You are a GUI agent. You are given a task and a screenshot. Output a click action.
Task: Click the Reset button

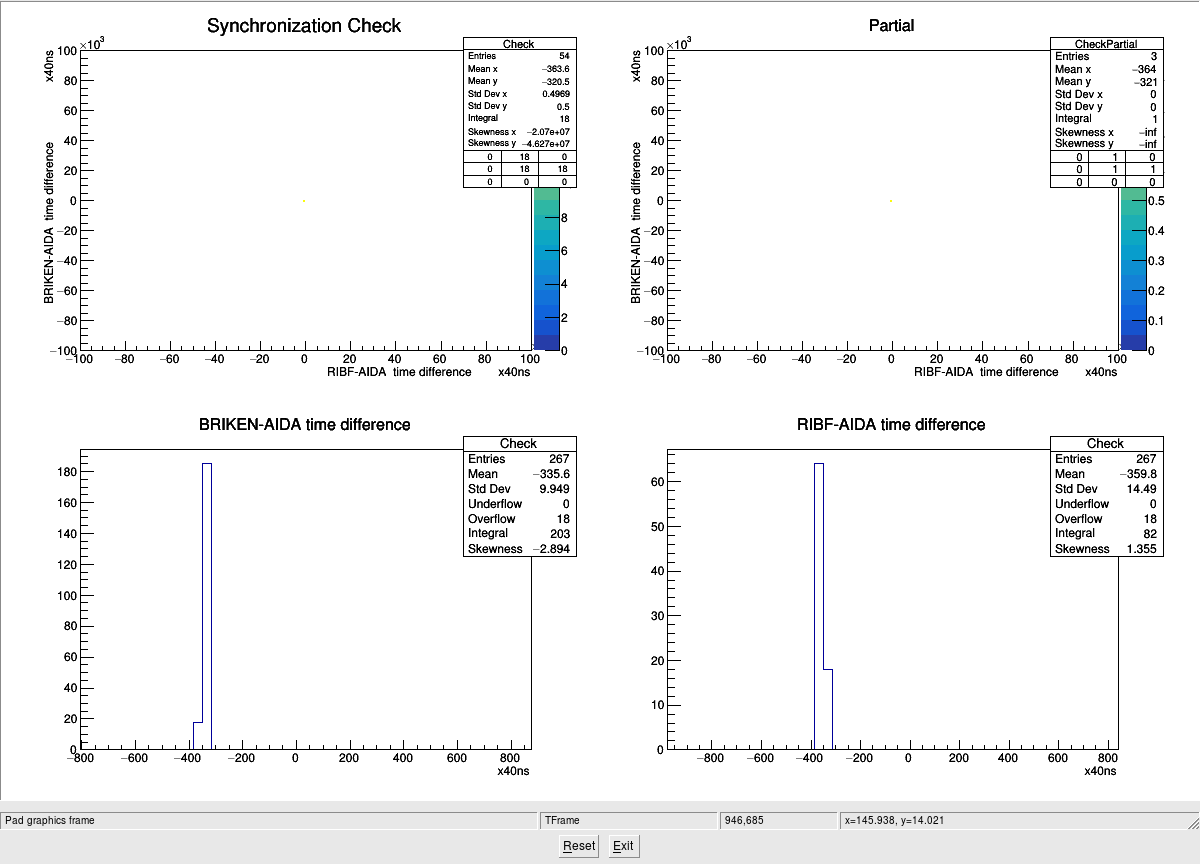coord(579,846)
